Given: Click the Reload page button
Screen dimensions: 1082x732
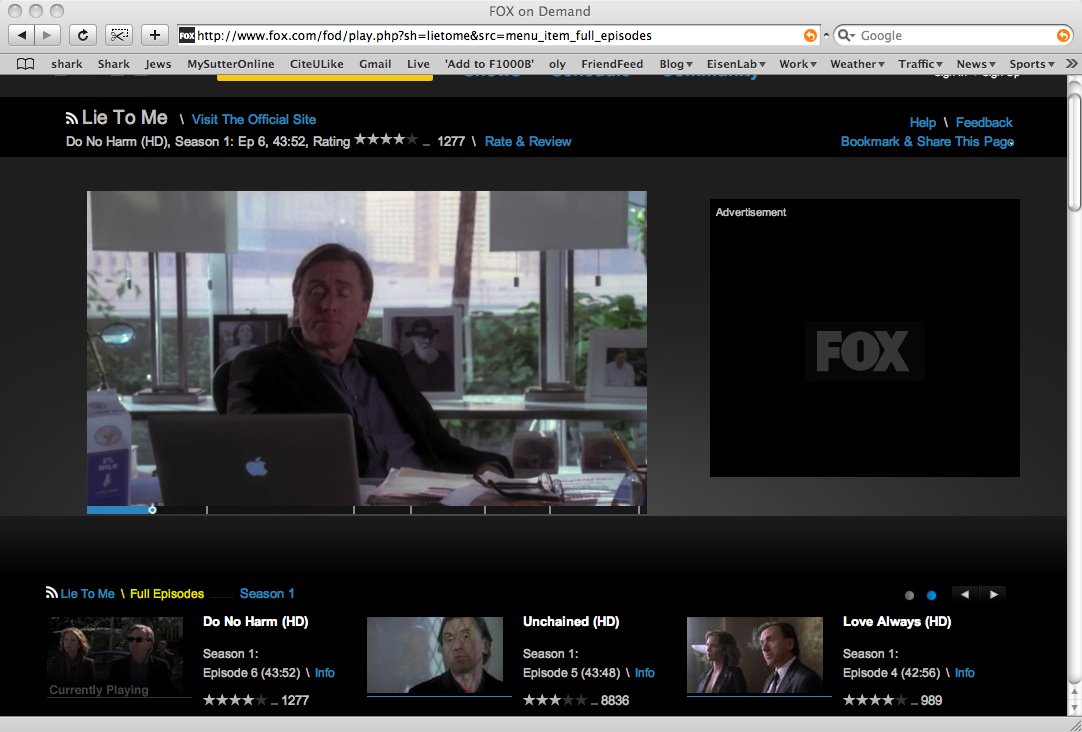Looking at the screenshot, I should point(82,35).
